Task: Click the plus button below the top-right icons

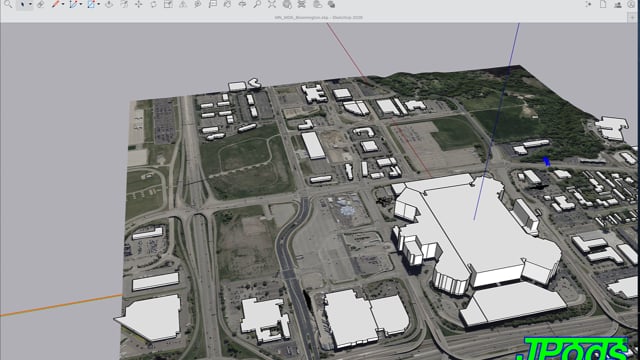Action: click(x=632, y=18)
